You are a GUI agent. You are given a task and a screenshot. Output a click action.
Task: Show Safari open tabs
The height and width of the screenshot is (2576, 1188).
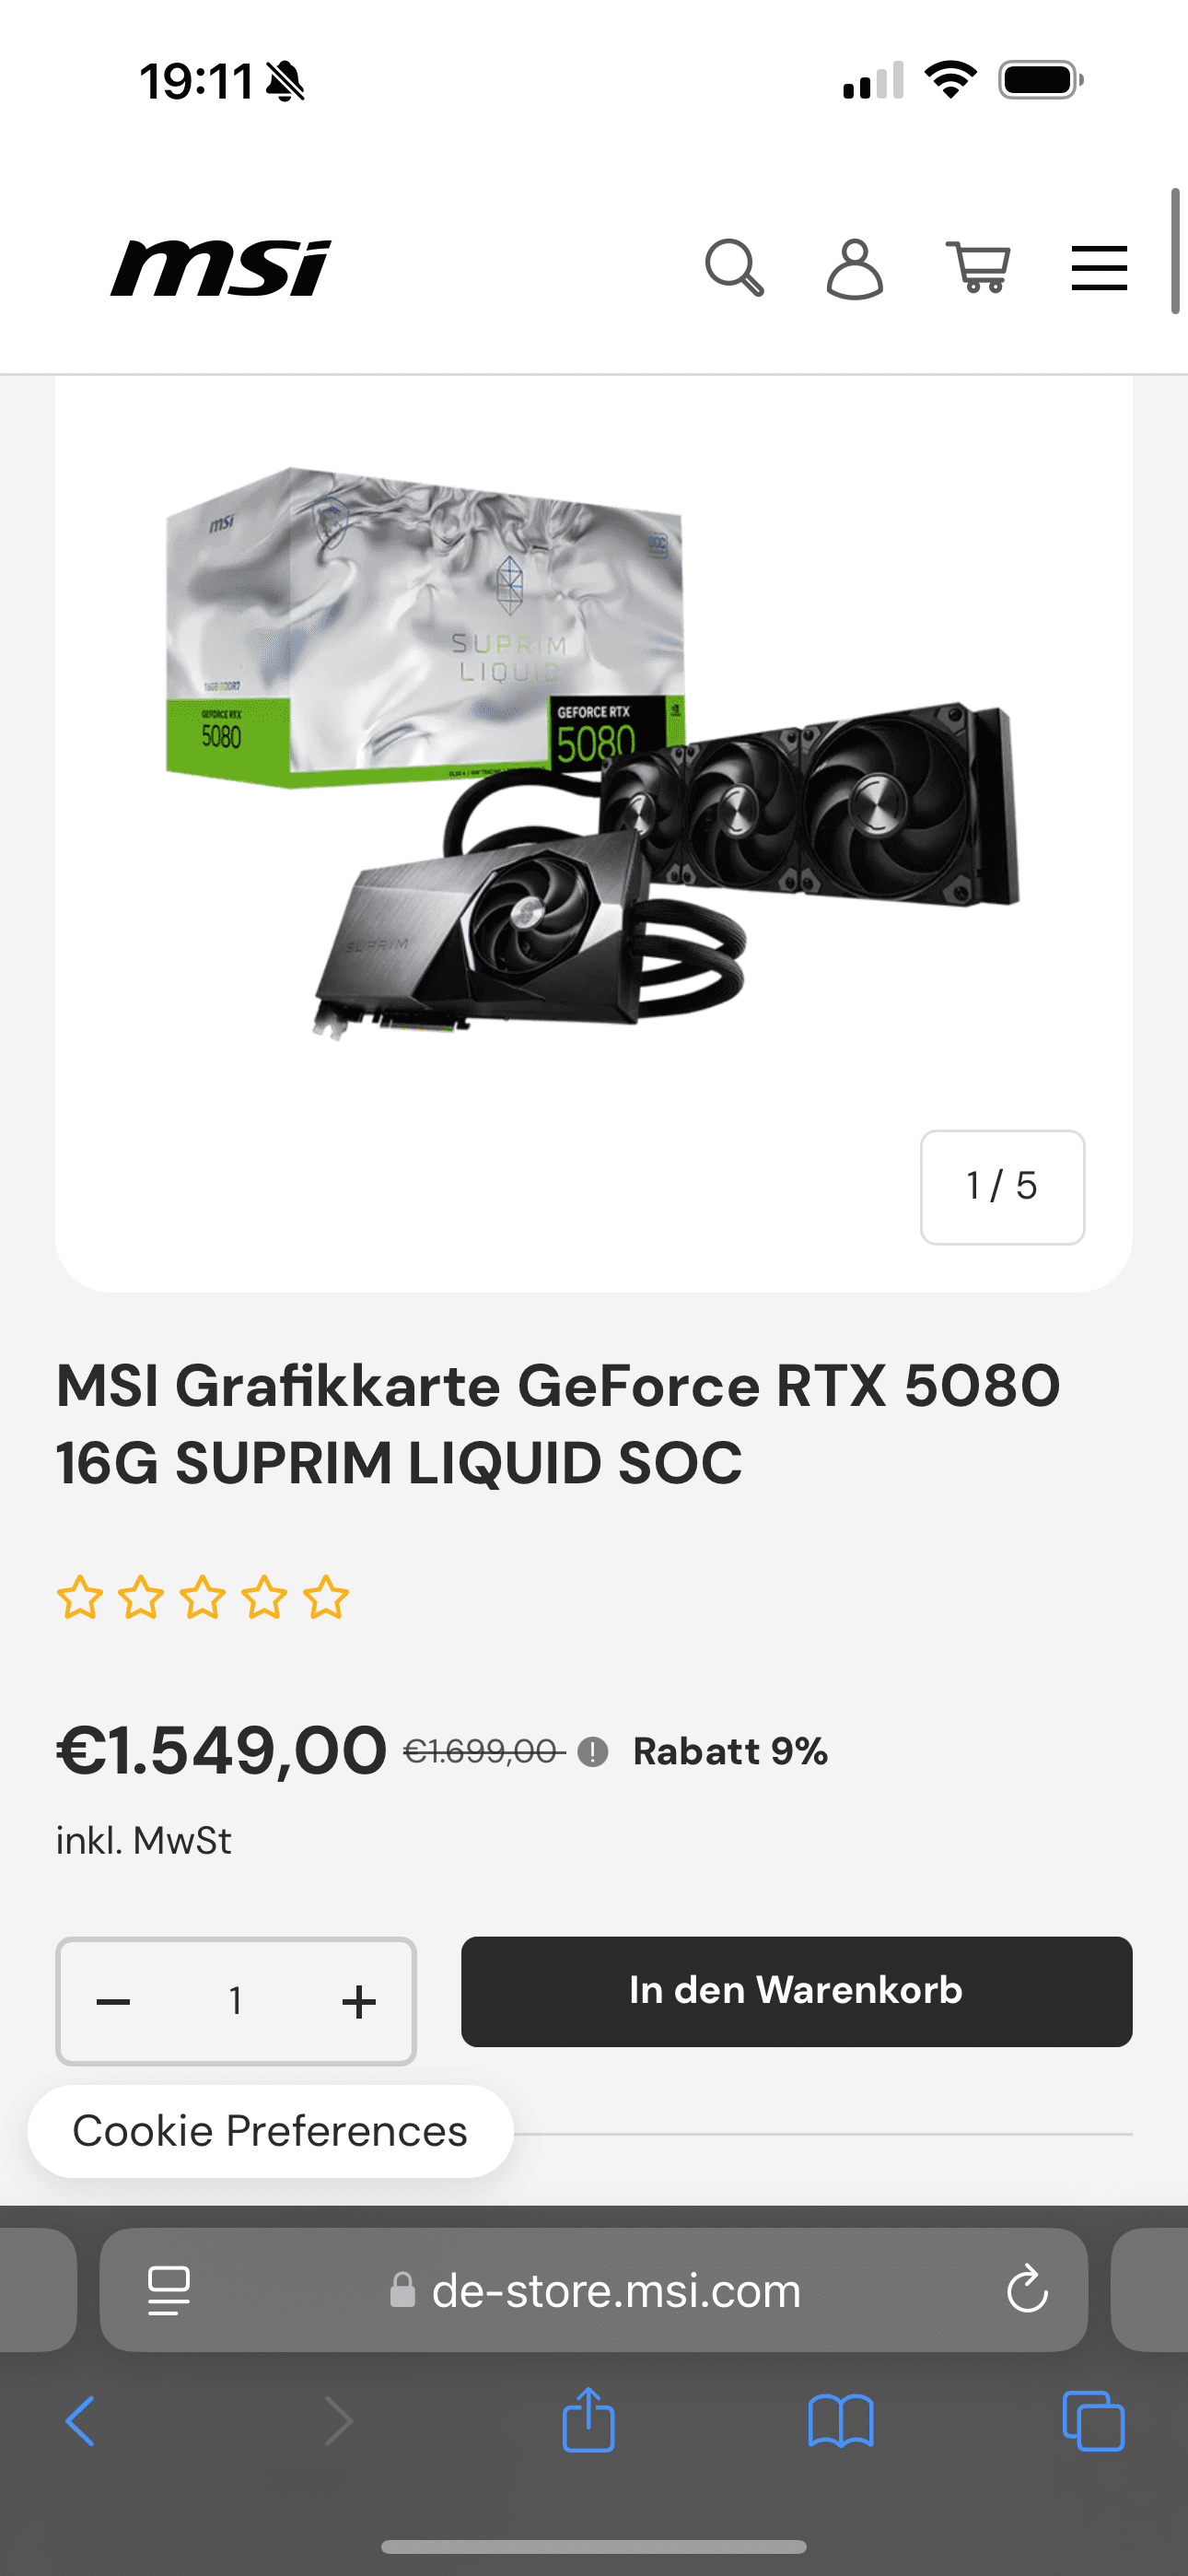point(1093,2421)
